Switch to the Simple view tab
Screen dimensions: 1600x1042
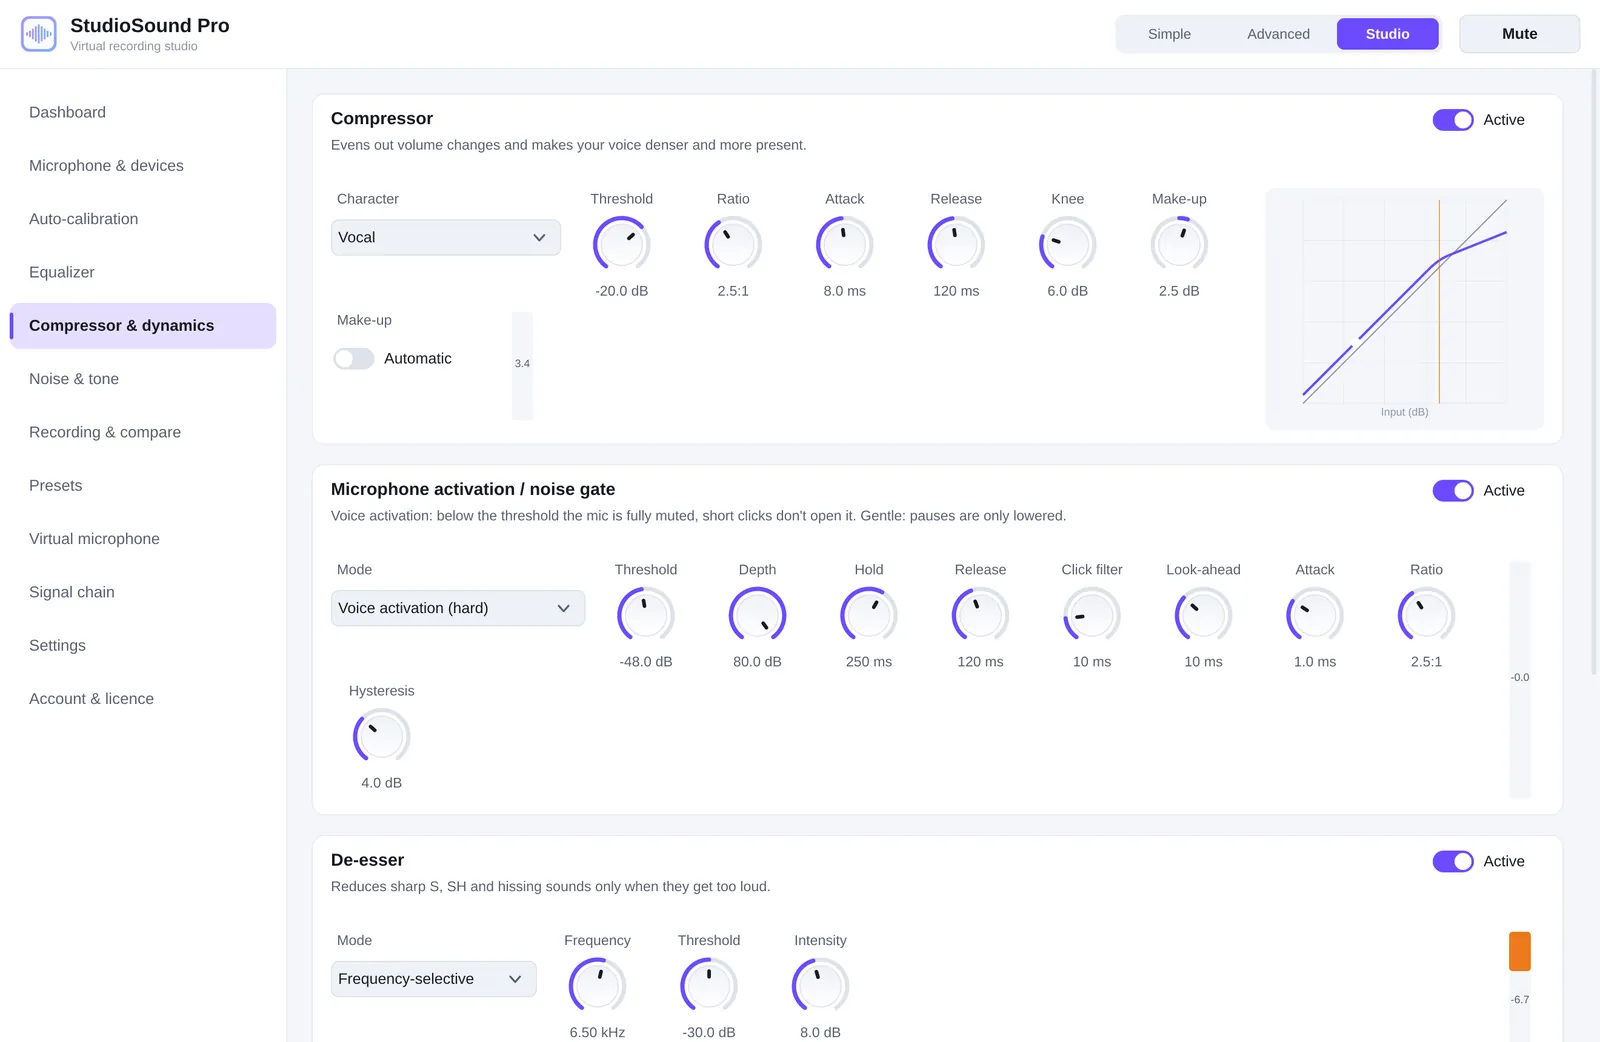tap(1169, 34)
